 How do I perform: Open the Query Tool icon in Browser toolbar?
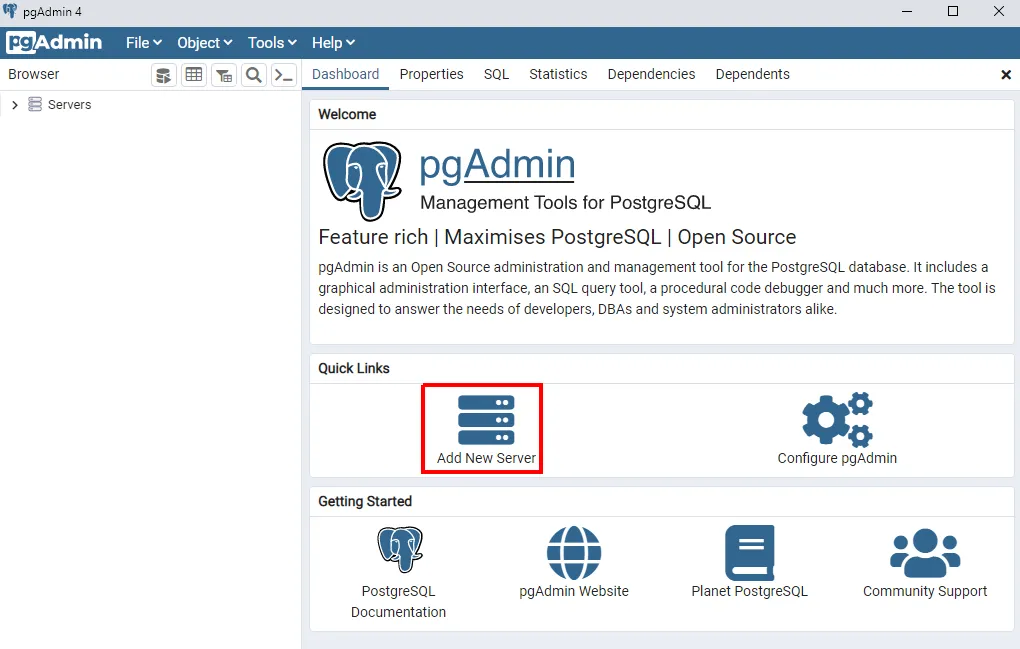point(164,75)
